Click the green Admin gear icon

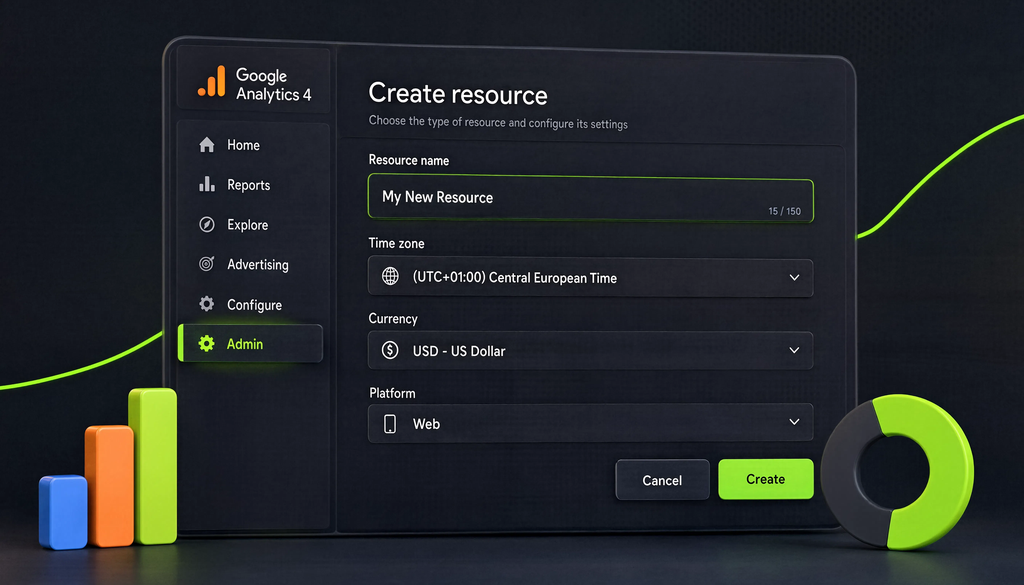coord(206,343)
